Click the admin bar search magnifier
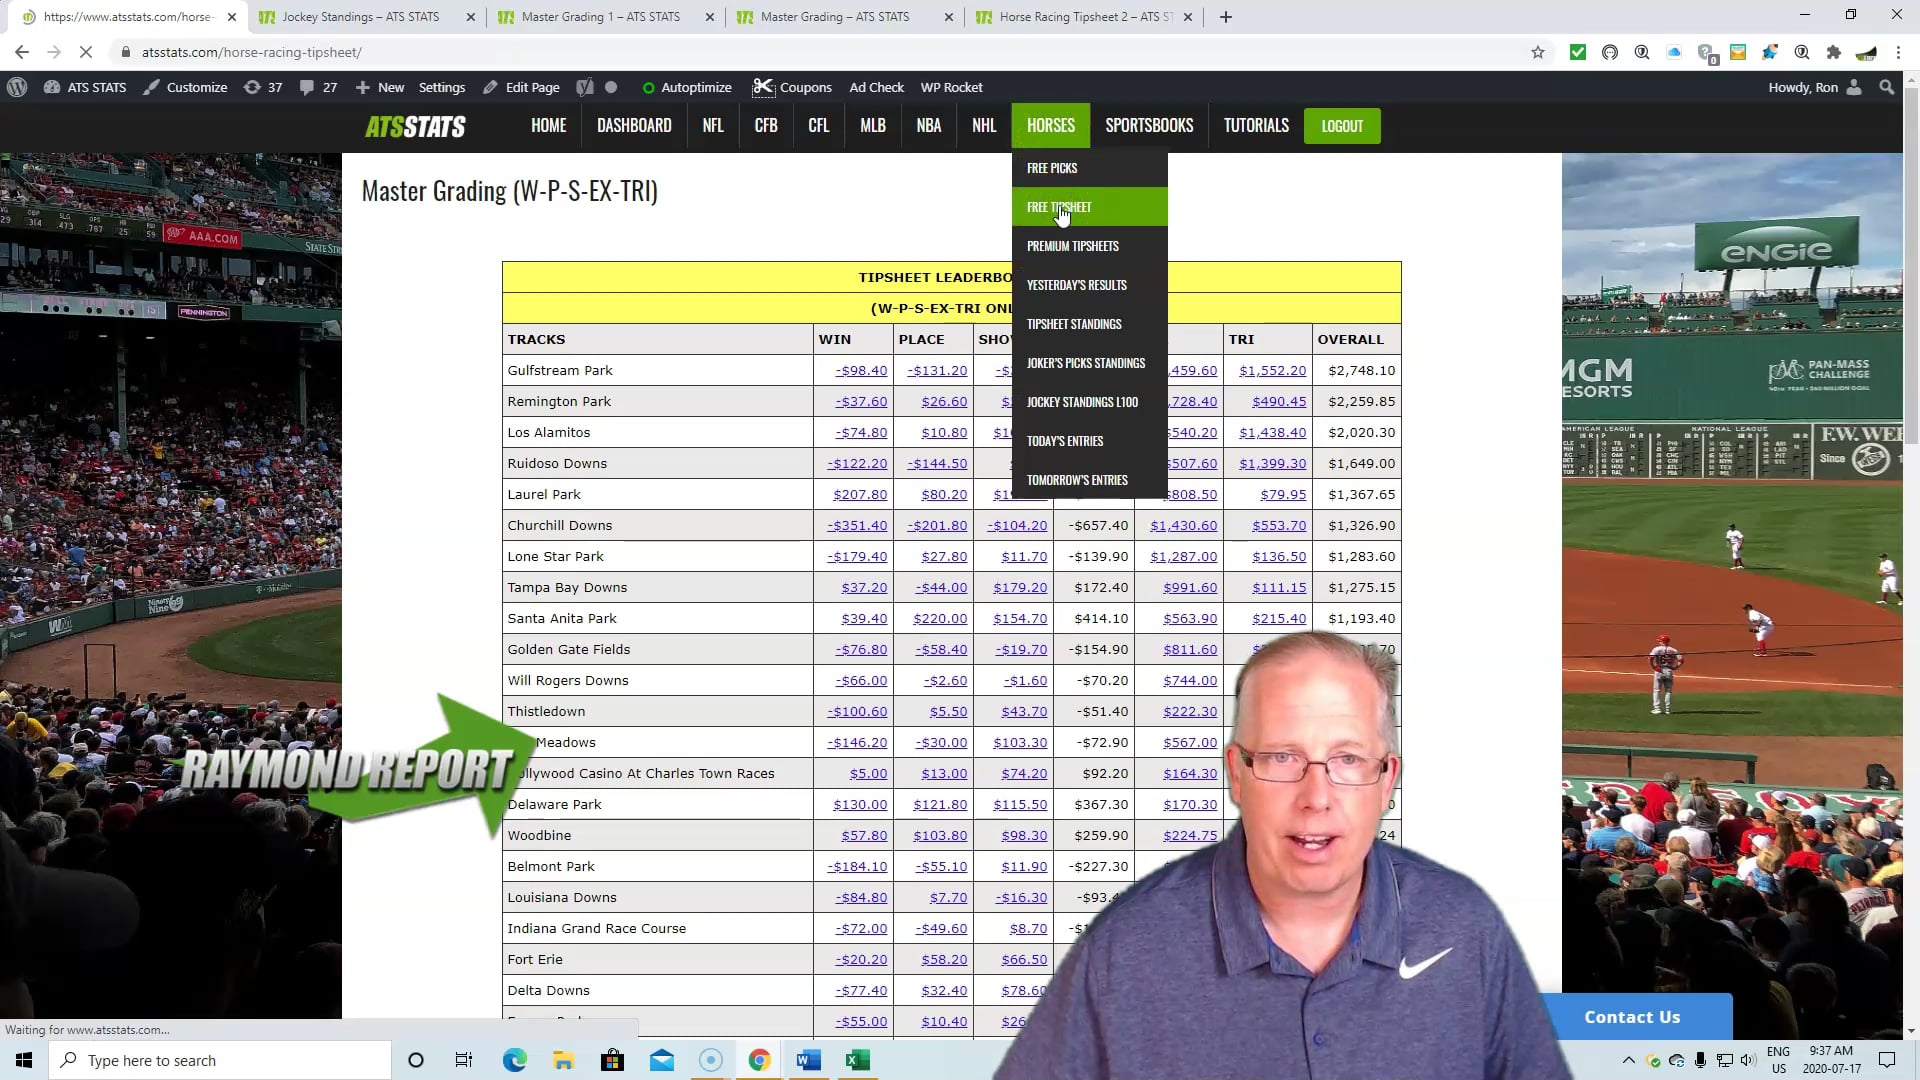Viewport: 1920px width, 1080px height. click(x=1886, y=87)
